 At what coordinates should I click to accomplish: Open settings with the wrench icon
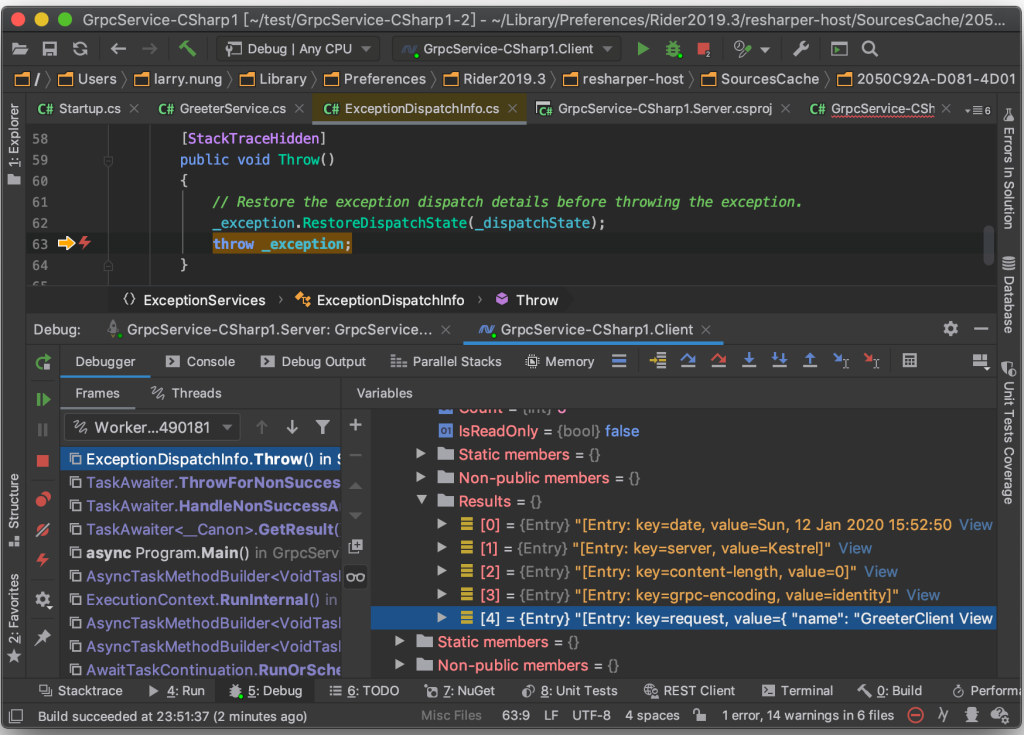801,49
